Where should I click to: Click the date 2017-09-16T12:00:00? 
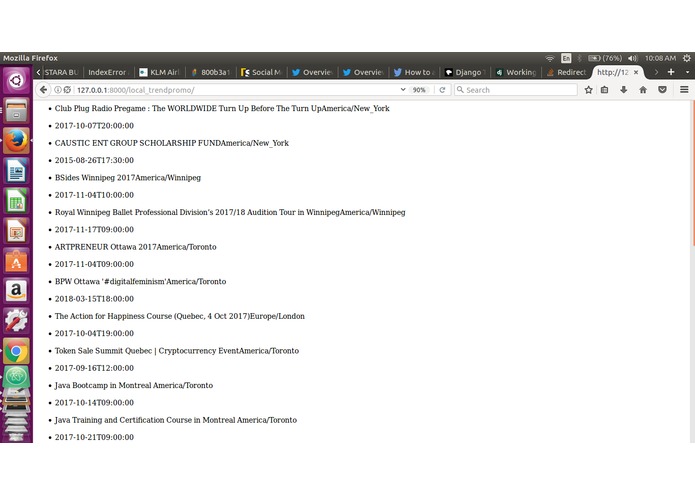(94, 368)
